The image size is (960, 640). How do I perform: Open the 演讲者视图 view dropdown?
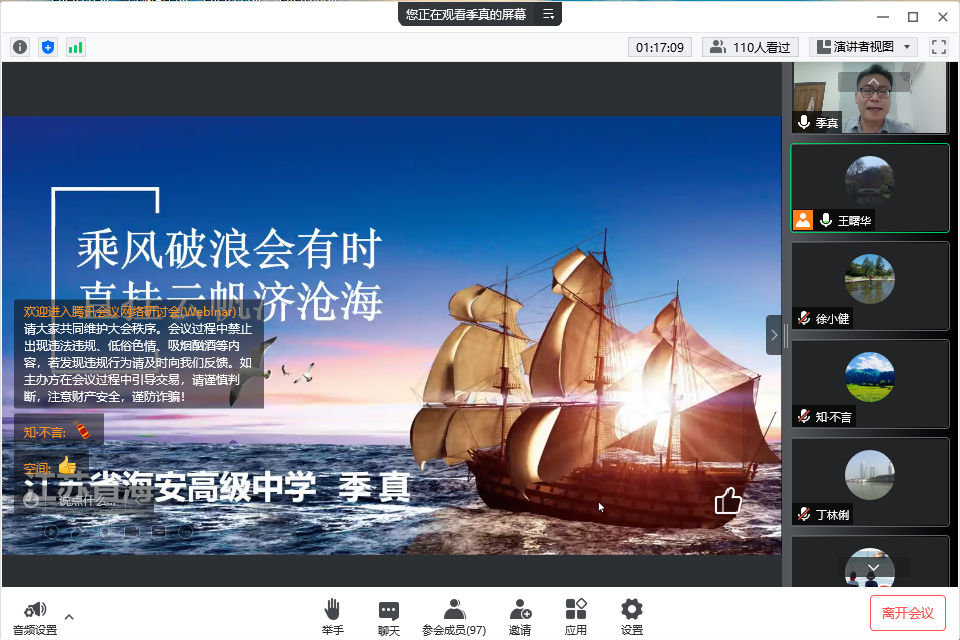(x=864, y=47)
